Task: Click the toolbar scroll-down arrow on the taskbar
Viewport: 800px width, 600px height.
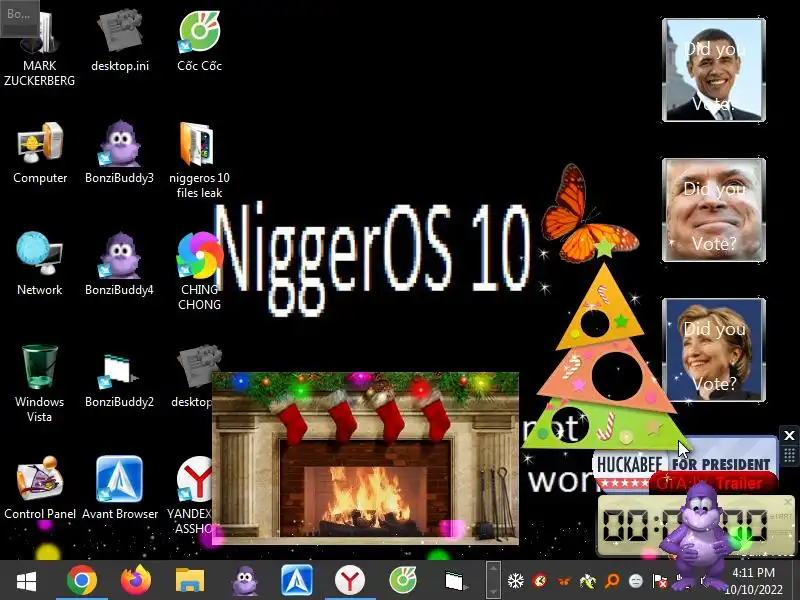Action: coord(493,592)
